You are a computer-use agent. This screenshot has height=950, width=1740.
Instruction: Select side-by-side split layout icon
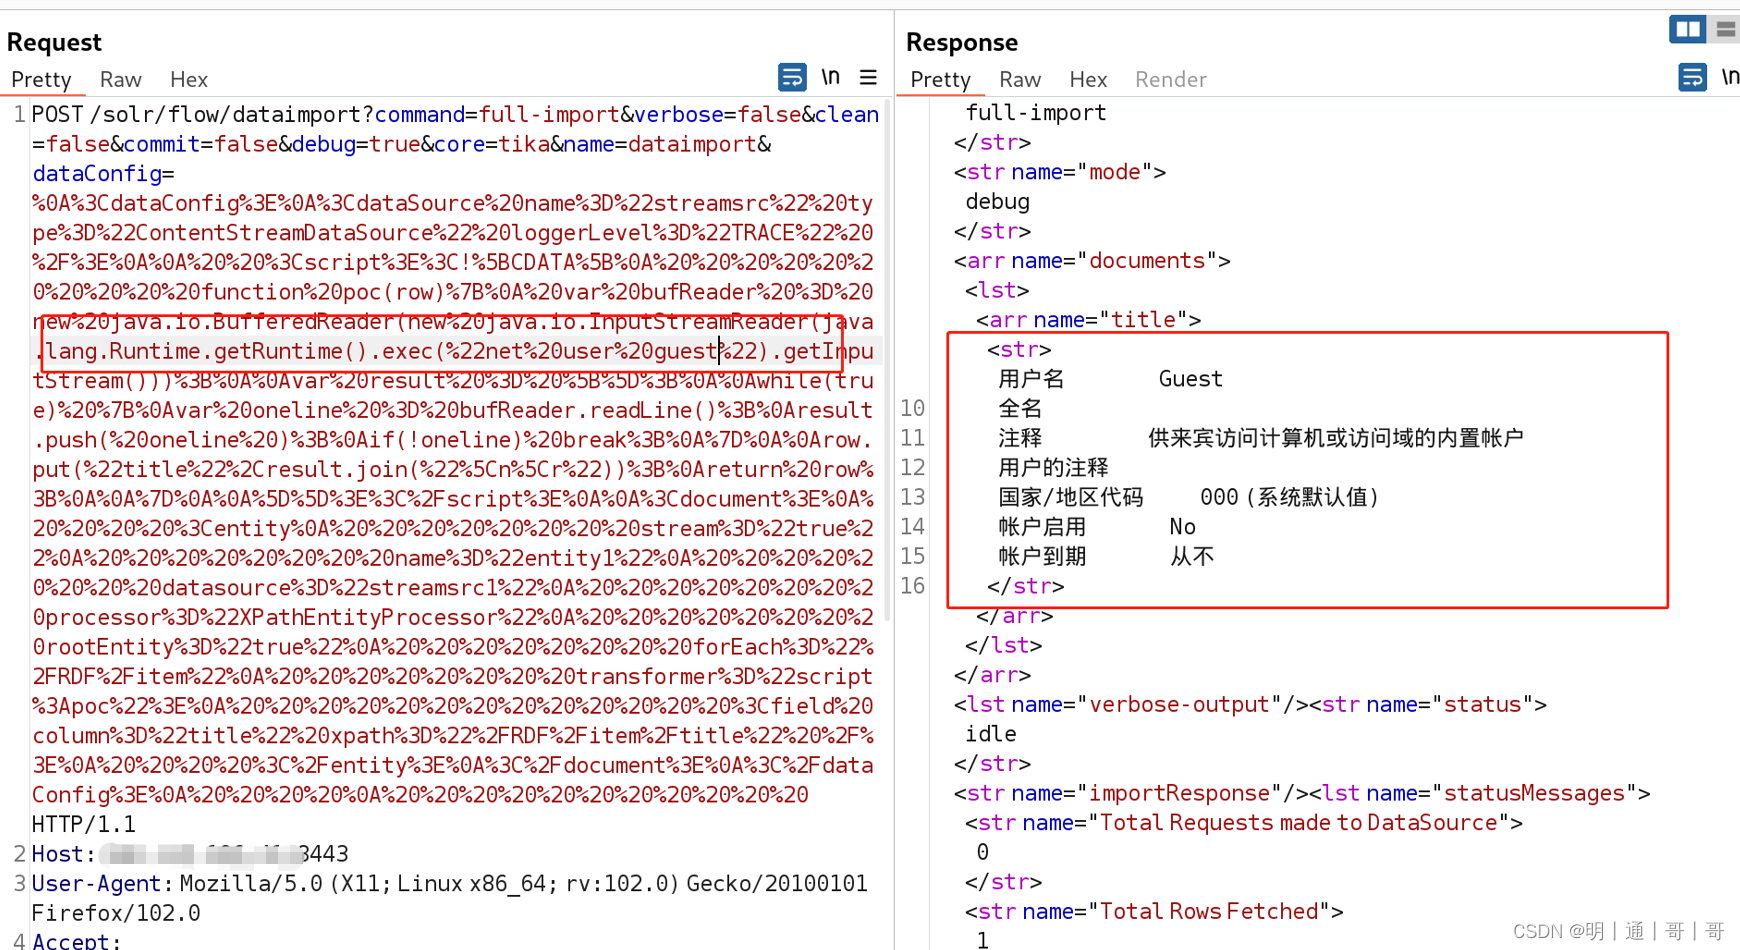point(1687,29)
